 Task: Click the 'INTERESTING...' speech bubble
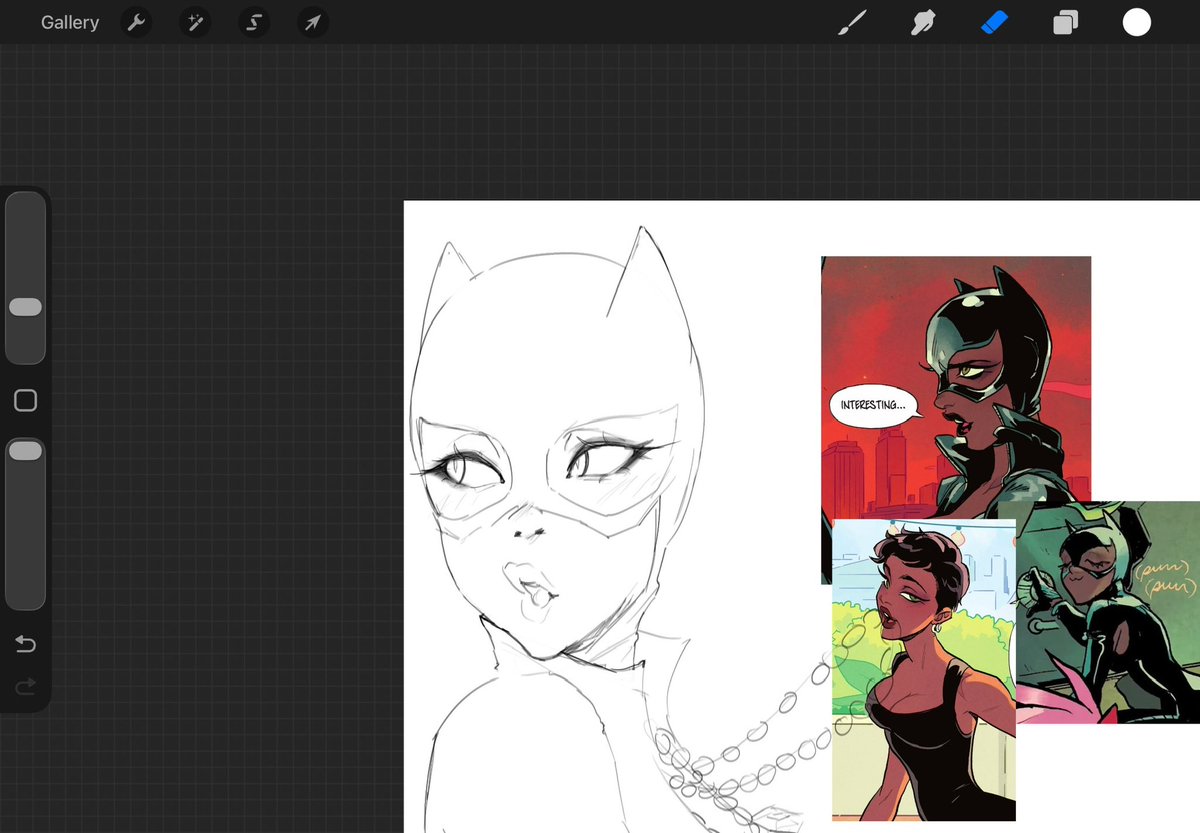point(874,406)
